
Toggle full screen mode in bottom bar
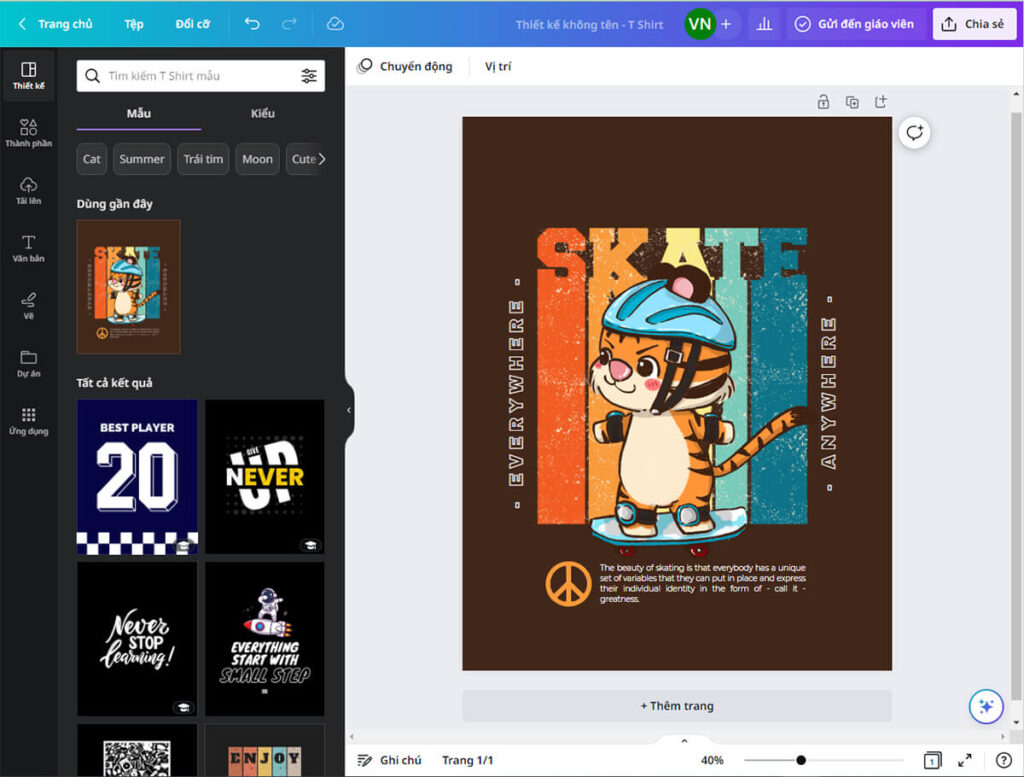coord(965,760)
